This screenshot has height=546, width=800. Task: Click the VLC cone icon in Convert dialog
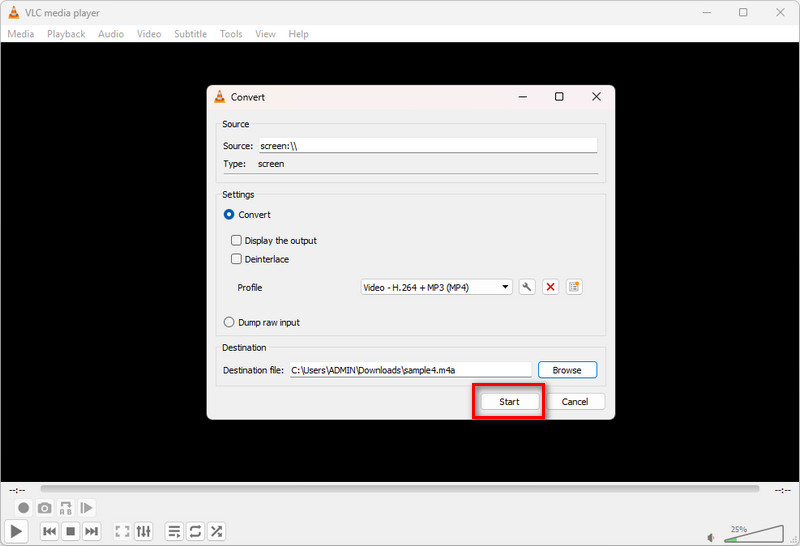point(219,96)
